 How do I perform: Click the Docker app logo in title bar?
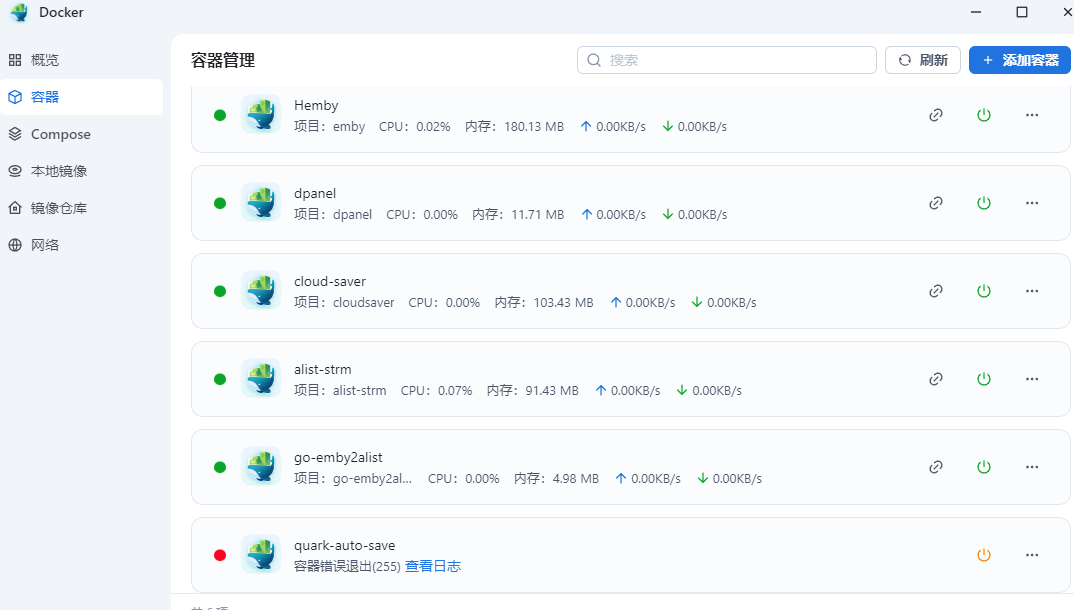coord(20,12)
